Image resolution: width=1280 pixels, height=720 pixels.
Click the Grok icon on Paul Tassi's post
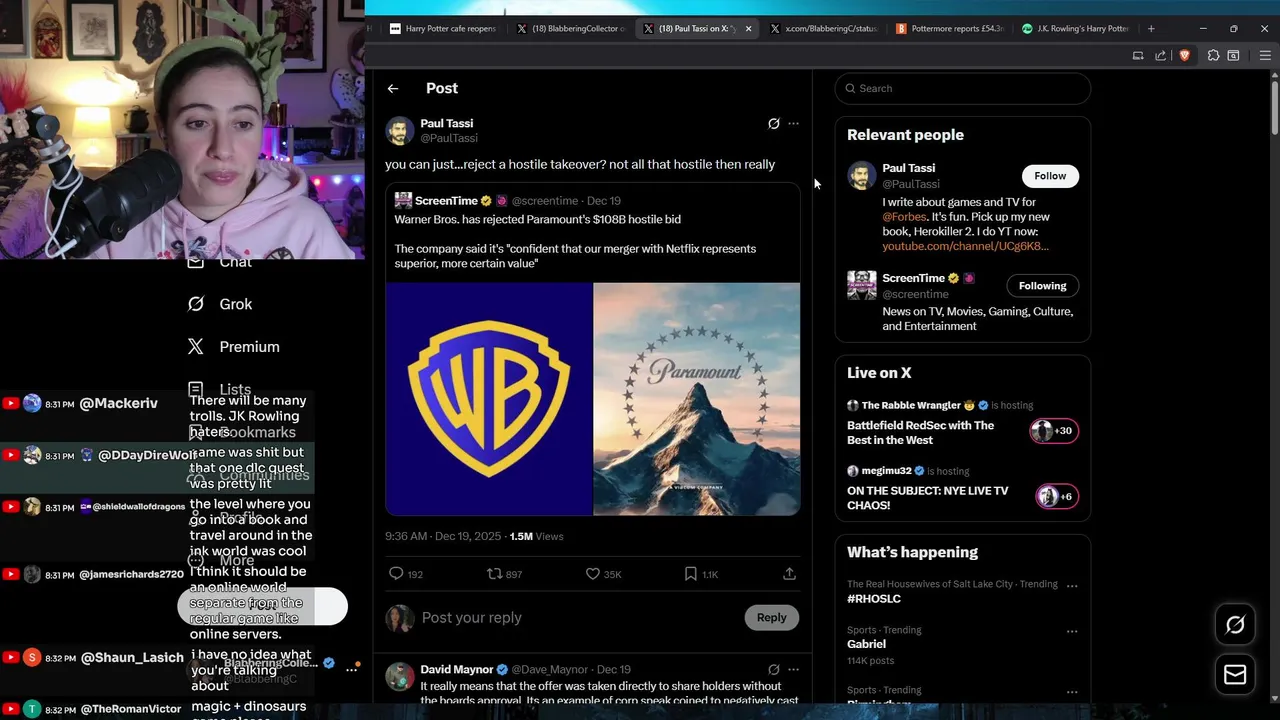click(773, 124)
